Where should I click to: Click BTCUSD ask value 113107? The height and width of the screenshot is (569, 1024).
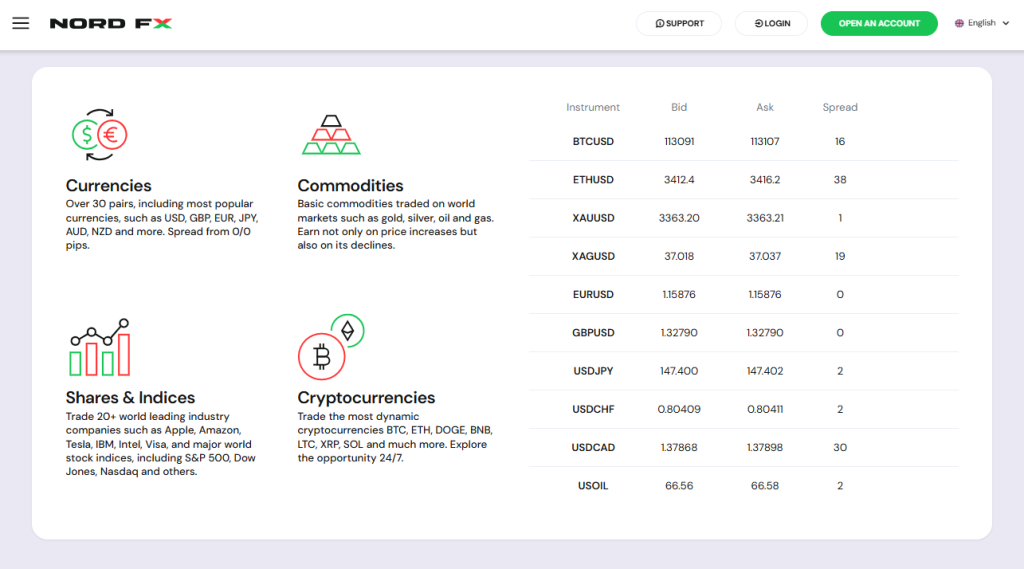click(x=765, y=142)
